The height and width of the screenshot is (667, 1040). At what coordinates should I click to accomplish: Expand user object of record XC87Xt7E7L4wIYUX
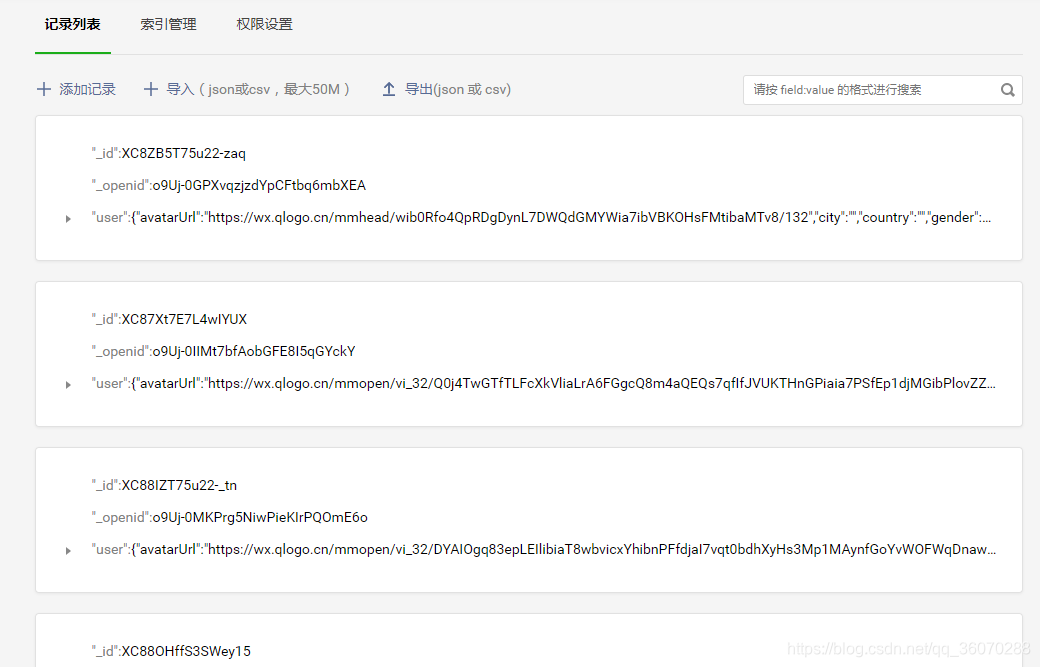[x=68, y=384]
